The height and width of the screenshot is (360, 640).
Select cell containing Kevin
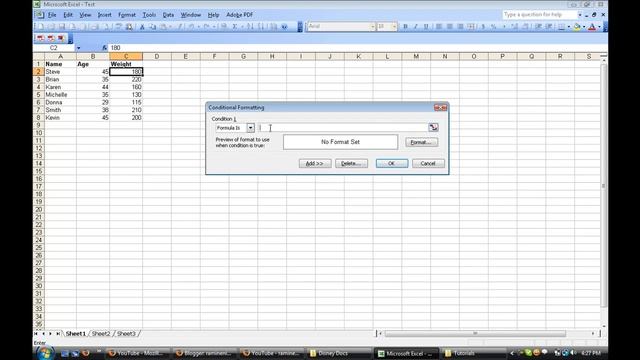coord(60,118)
